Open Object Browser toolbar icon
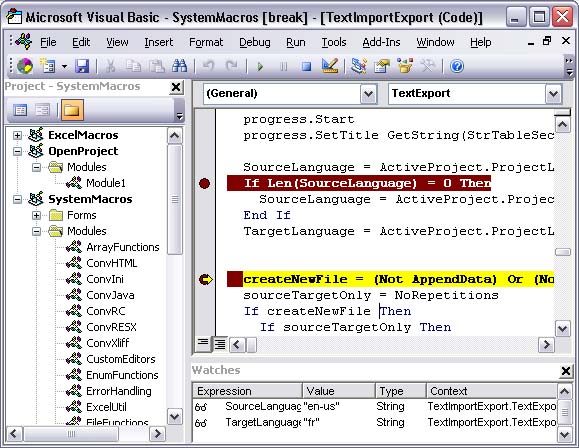 [405, 66]
